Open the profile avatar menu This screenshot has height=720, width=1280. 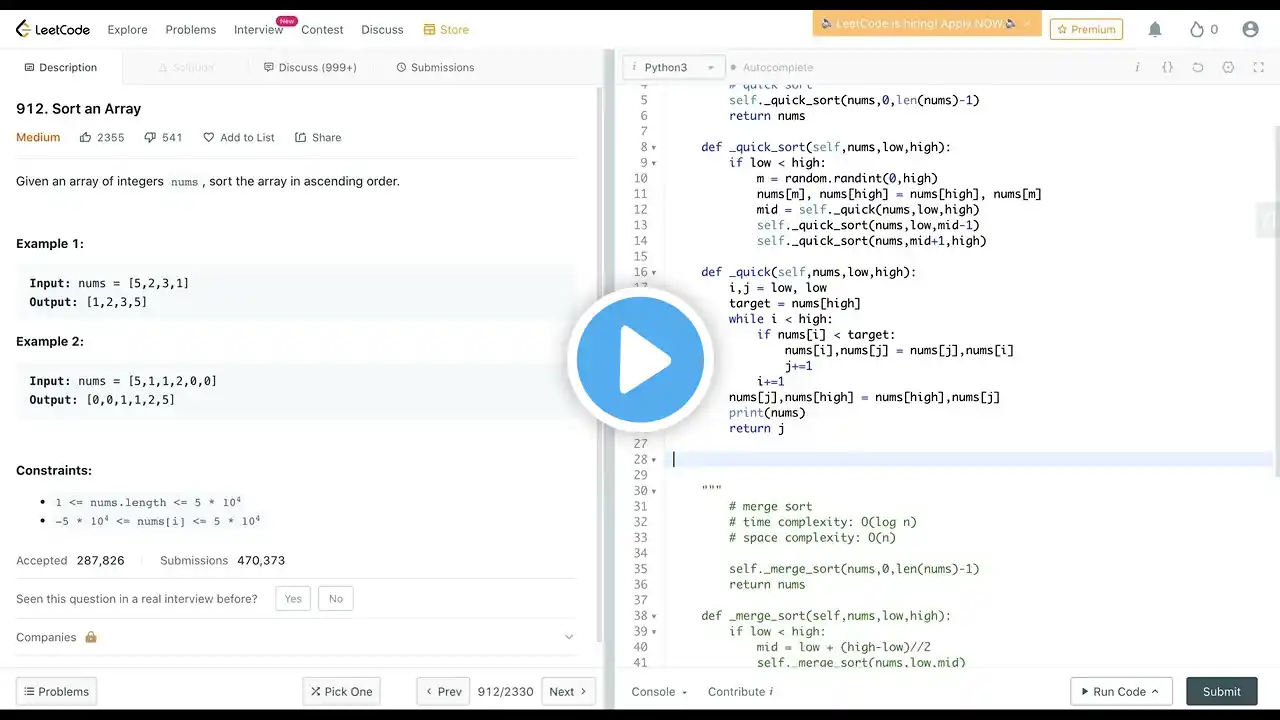click(1250, 29)
